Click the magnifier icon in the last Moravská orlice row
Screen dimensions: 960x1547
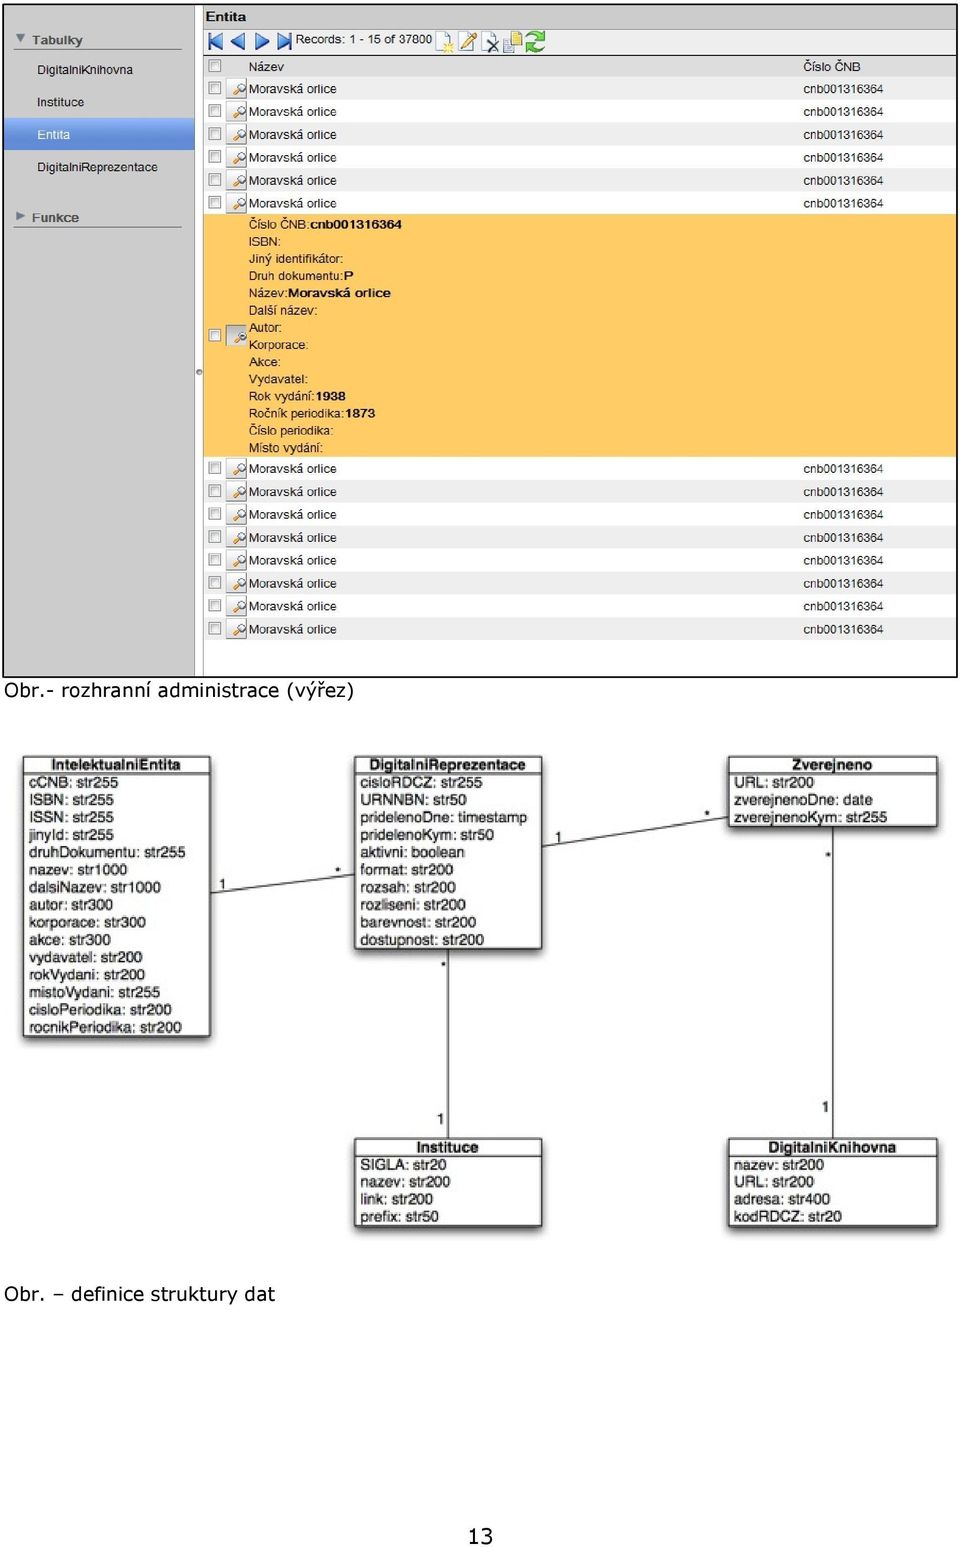[x=238, y=629]
